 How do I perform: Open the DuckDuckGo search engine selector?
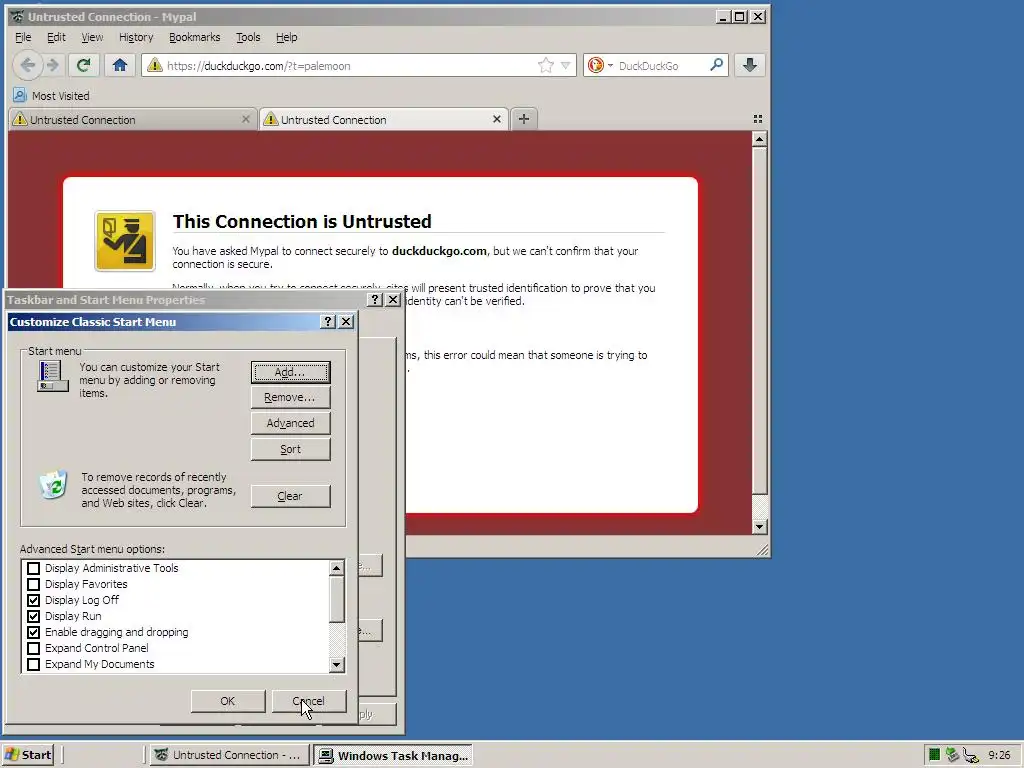[x=600, y=65]
